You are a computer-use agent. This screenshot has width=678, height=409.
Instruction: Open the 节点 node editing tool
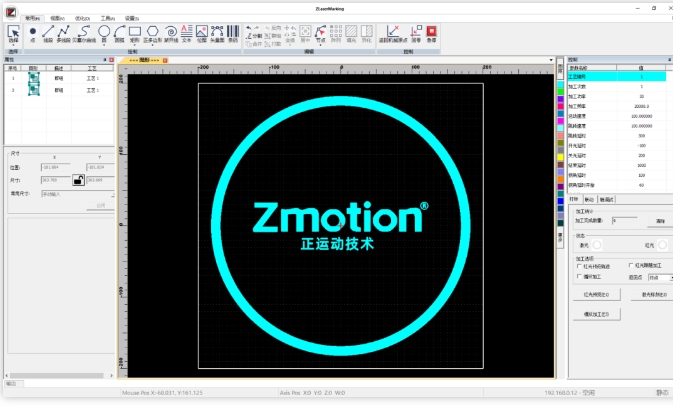[x=320, y=32]
